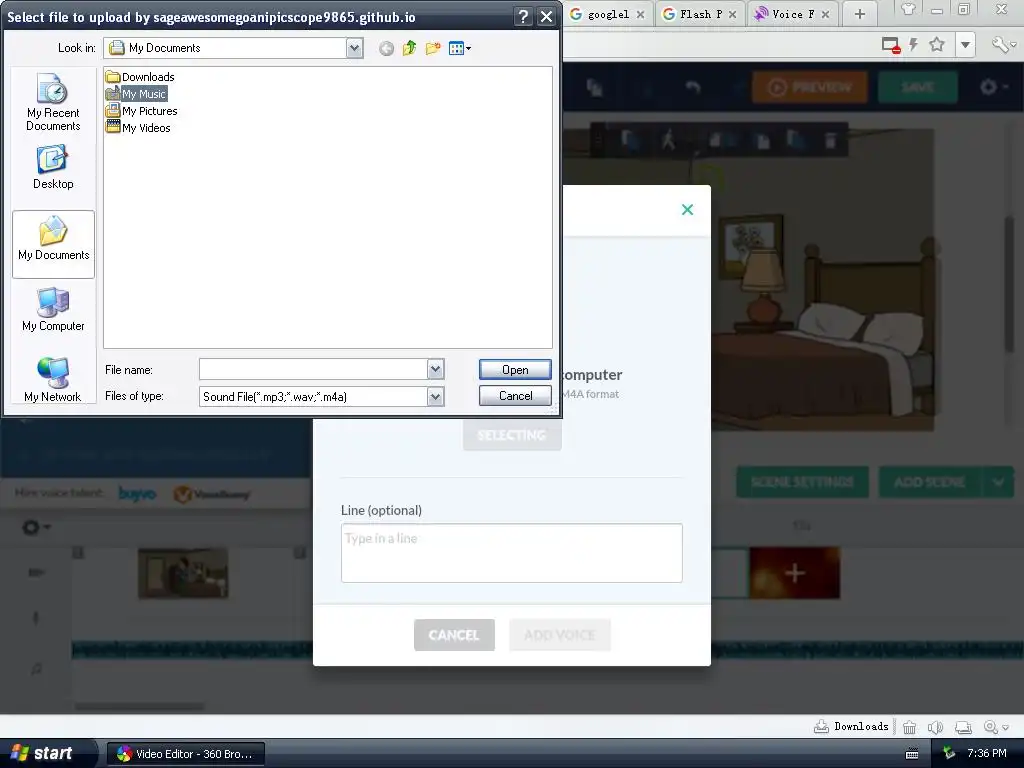The width and height of the screenshot is (1024, 768).
Task: Click the walking character action icon
Action: 668,140
